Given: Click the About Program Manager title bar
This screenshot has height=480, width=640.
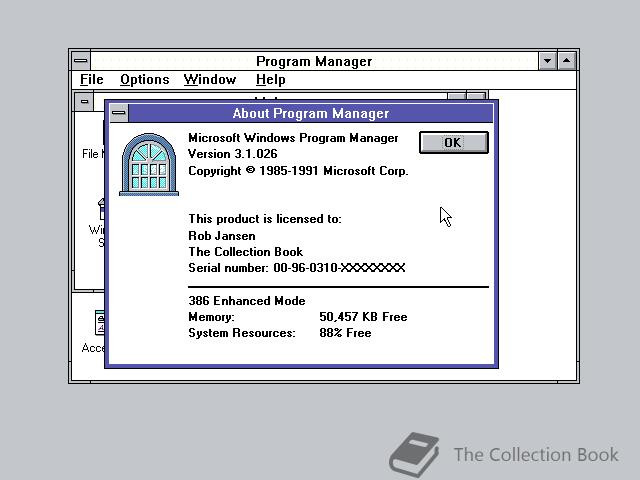Looking at the screenshot, I should (x=311, y=113).
